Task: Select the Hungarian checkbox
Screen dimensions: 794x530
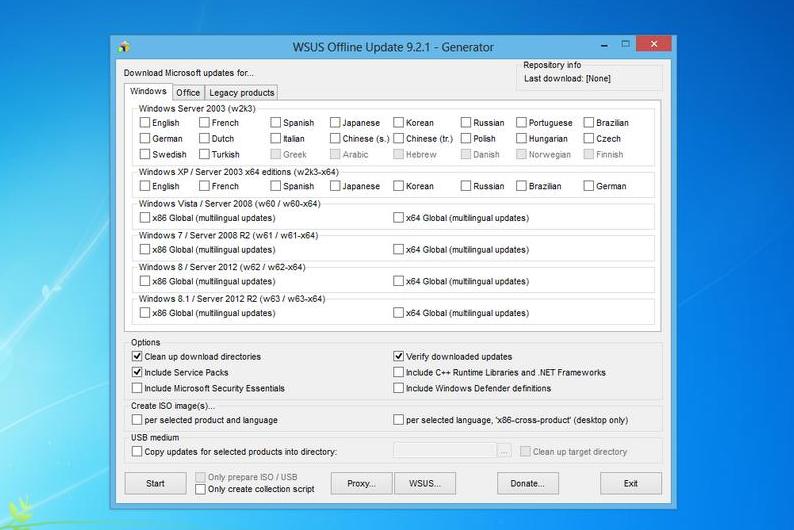Action: click(521, 138)
